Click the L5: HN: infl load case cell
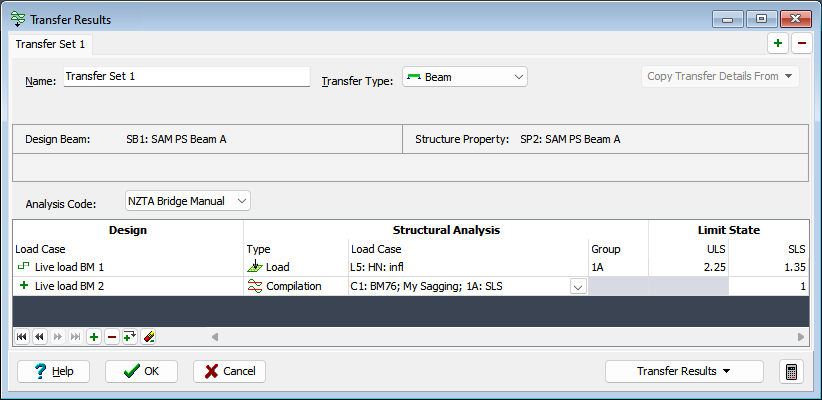Image resolution: width=822 pixels, height=400 pixels. click(468, 267)
